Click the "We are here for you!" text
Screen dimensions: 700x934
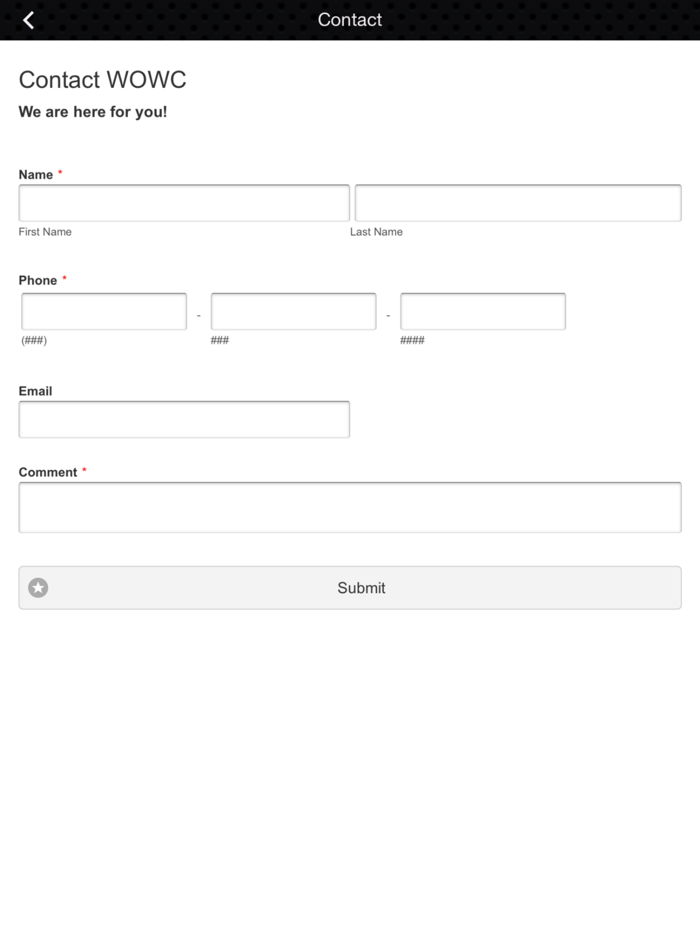(93, 112)
